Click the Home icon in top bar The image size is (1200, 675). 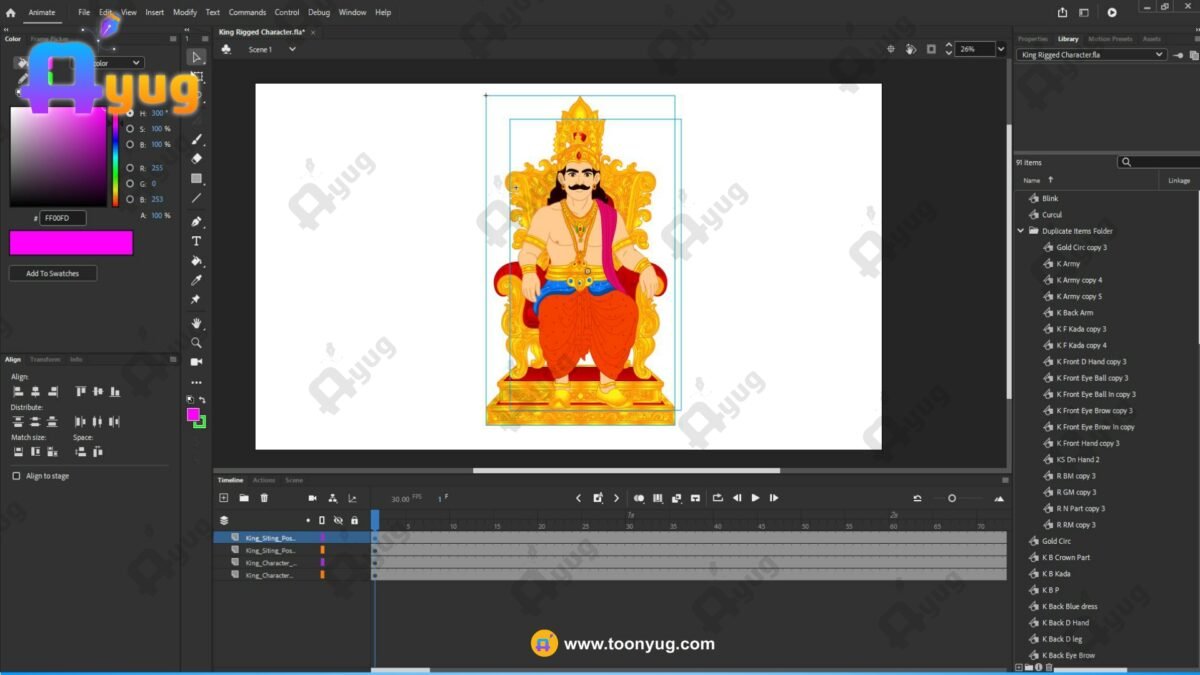11,13
